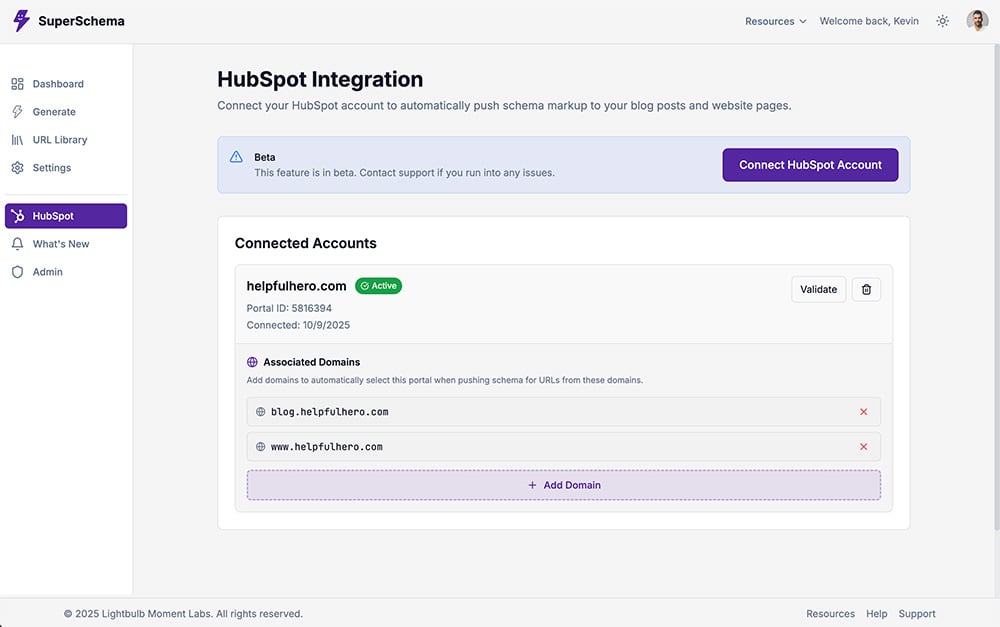Click the SuperSchema lightning bolt logo
The width and height of the screenshot is (1000, 627).
click(22, 21)
